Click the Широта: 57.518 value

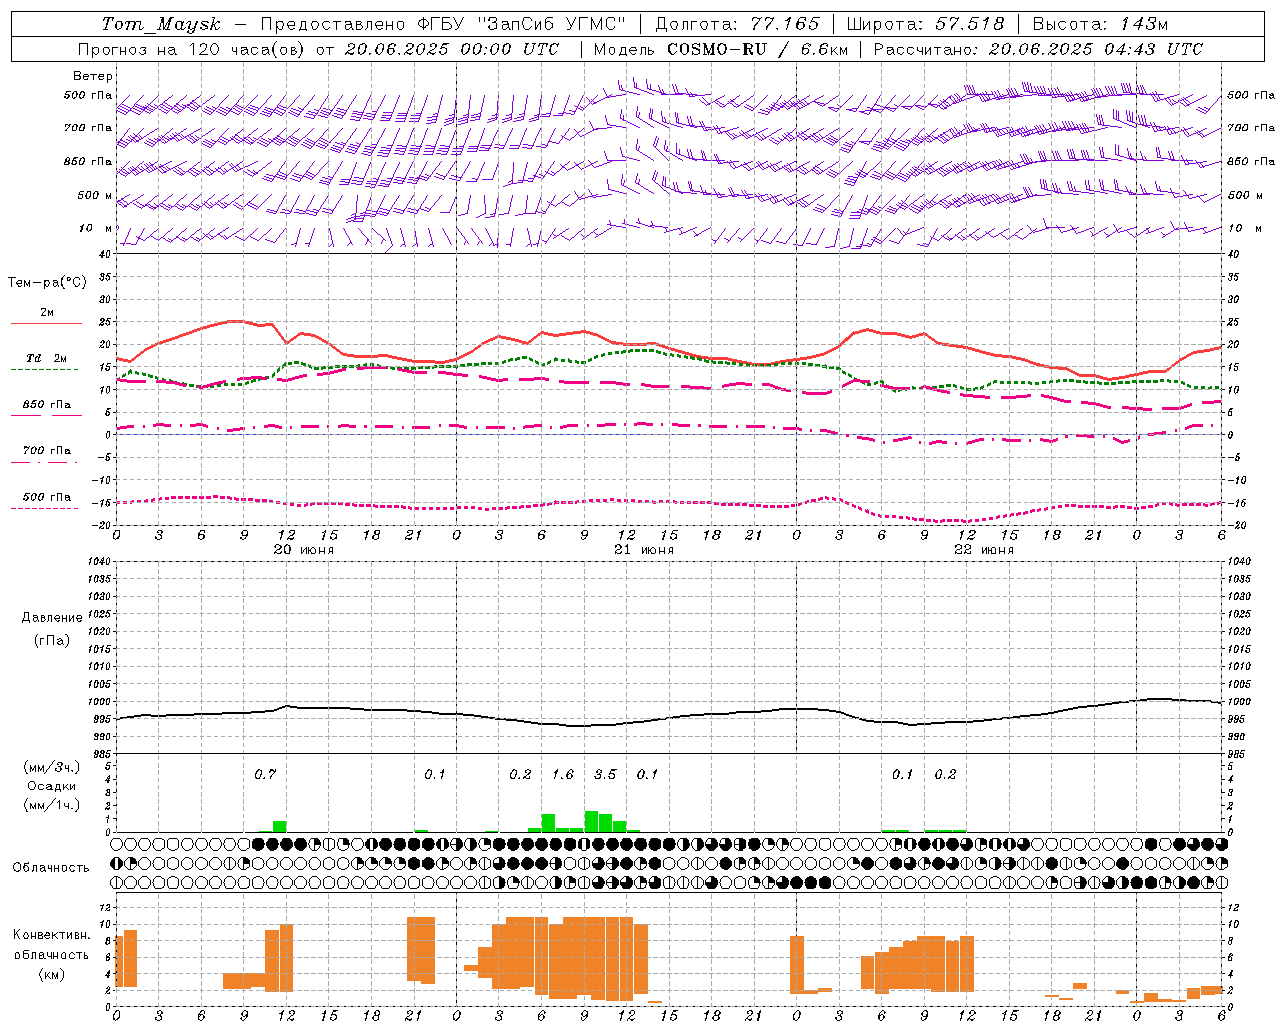[x=925, y=24]
